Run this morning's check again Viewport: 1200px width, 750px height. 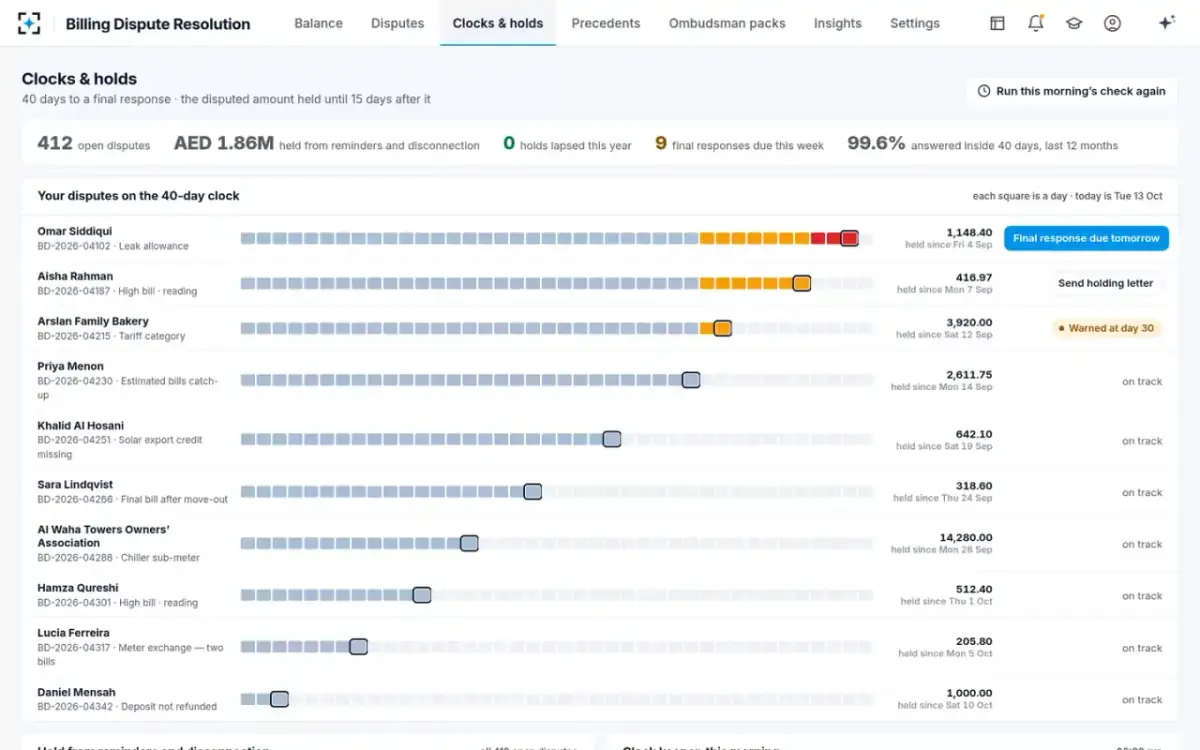(x=1071, y=91)
